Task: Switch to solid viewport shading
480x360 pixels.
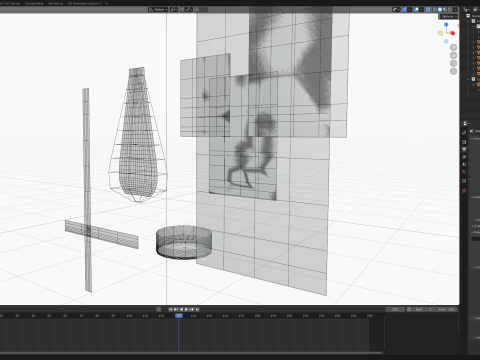Action: tap(440, 9)
